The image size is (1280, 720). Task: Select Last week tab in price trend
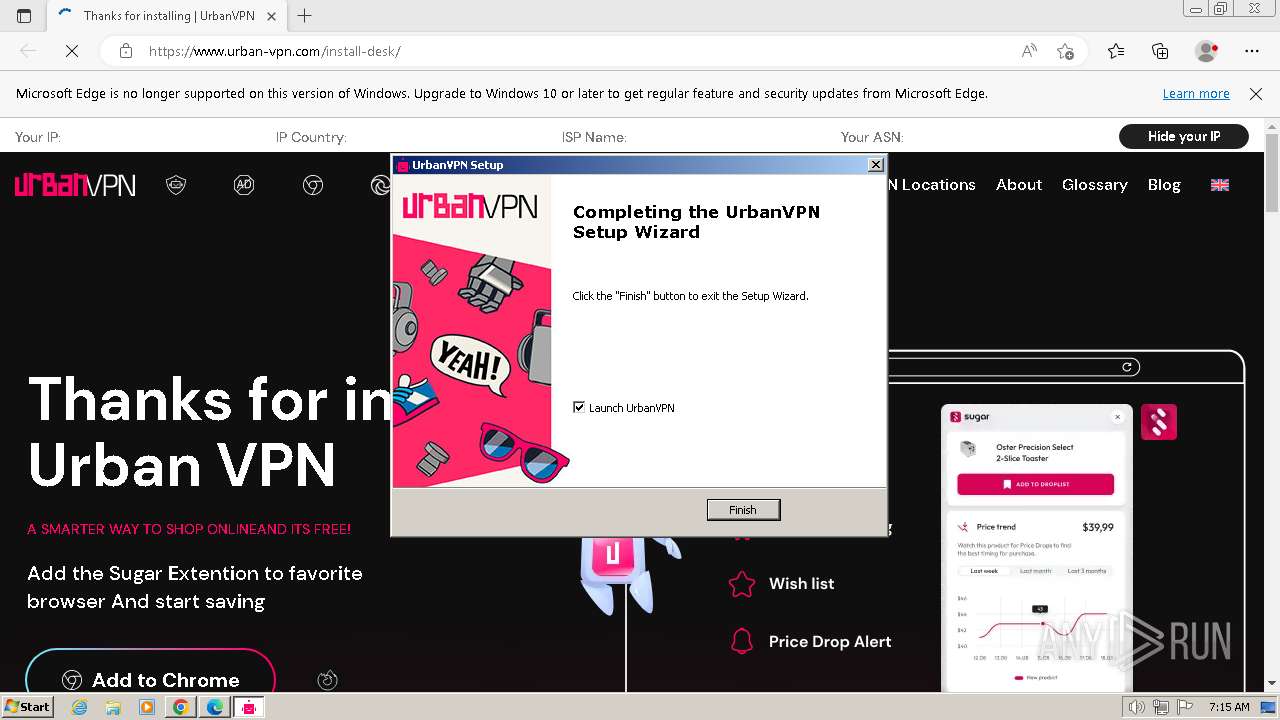click(984, 571)
